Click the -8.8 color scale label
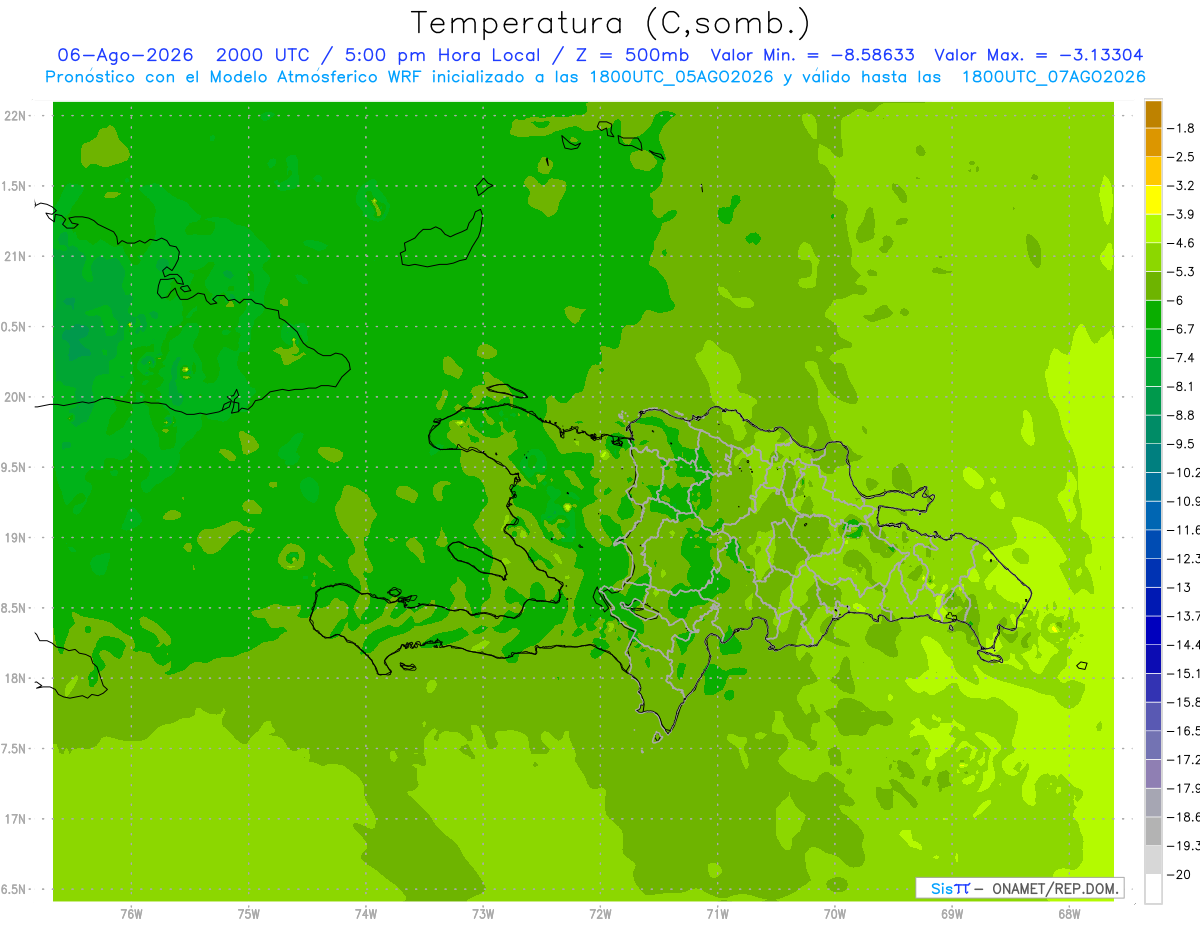 pos(1181,415)
